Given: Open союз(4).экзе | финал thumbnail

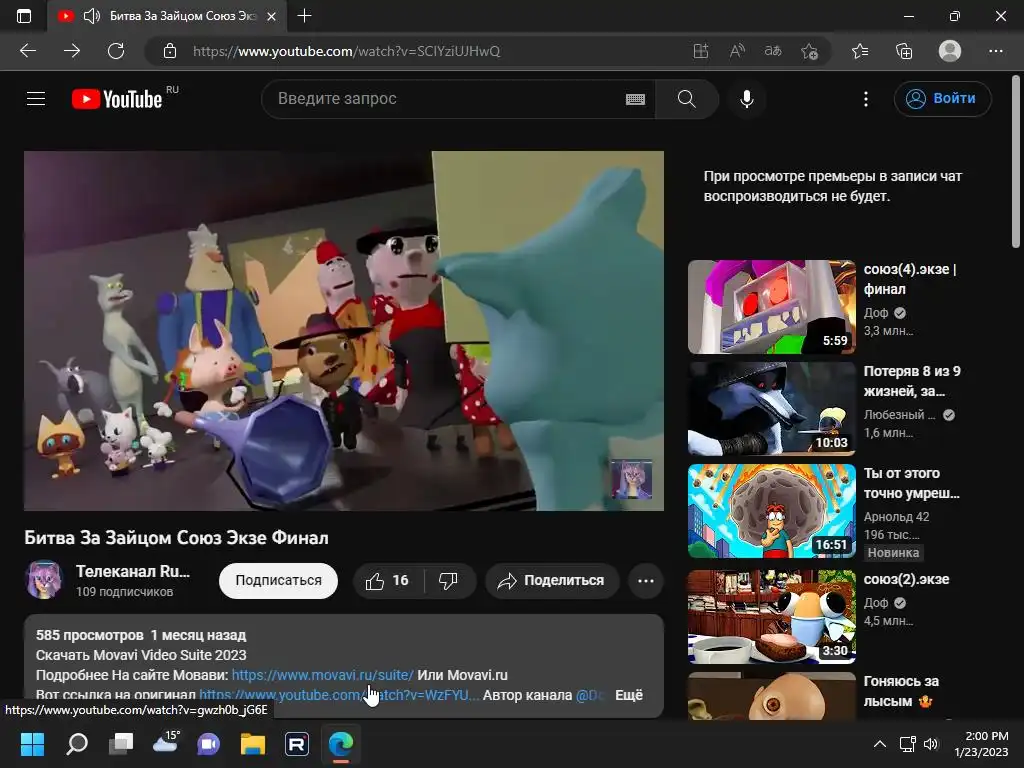Looking at the screenshot, I should point(771,307).
